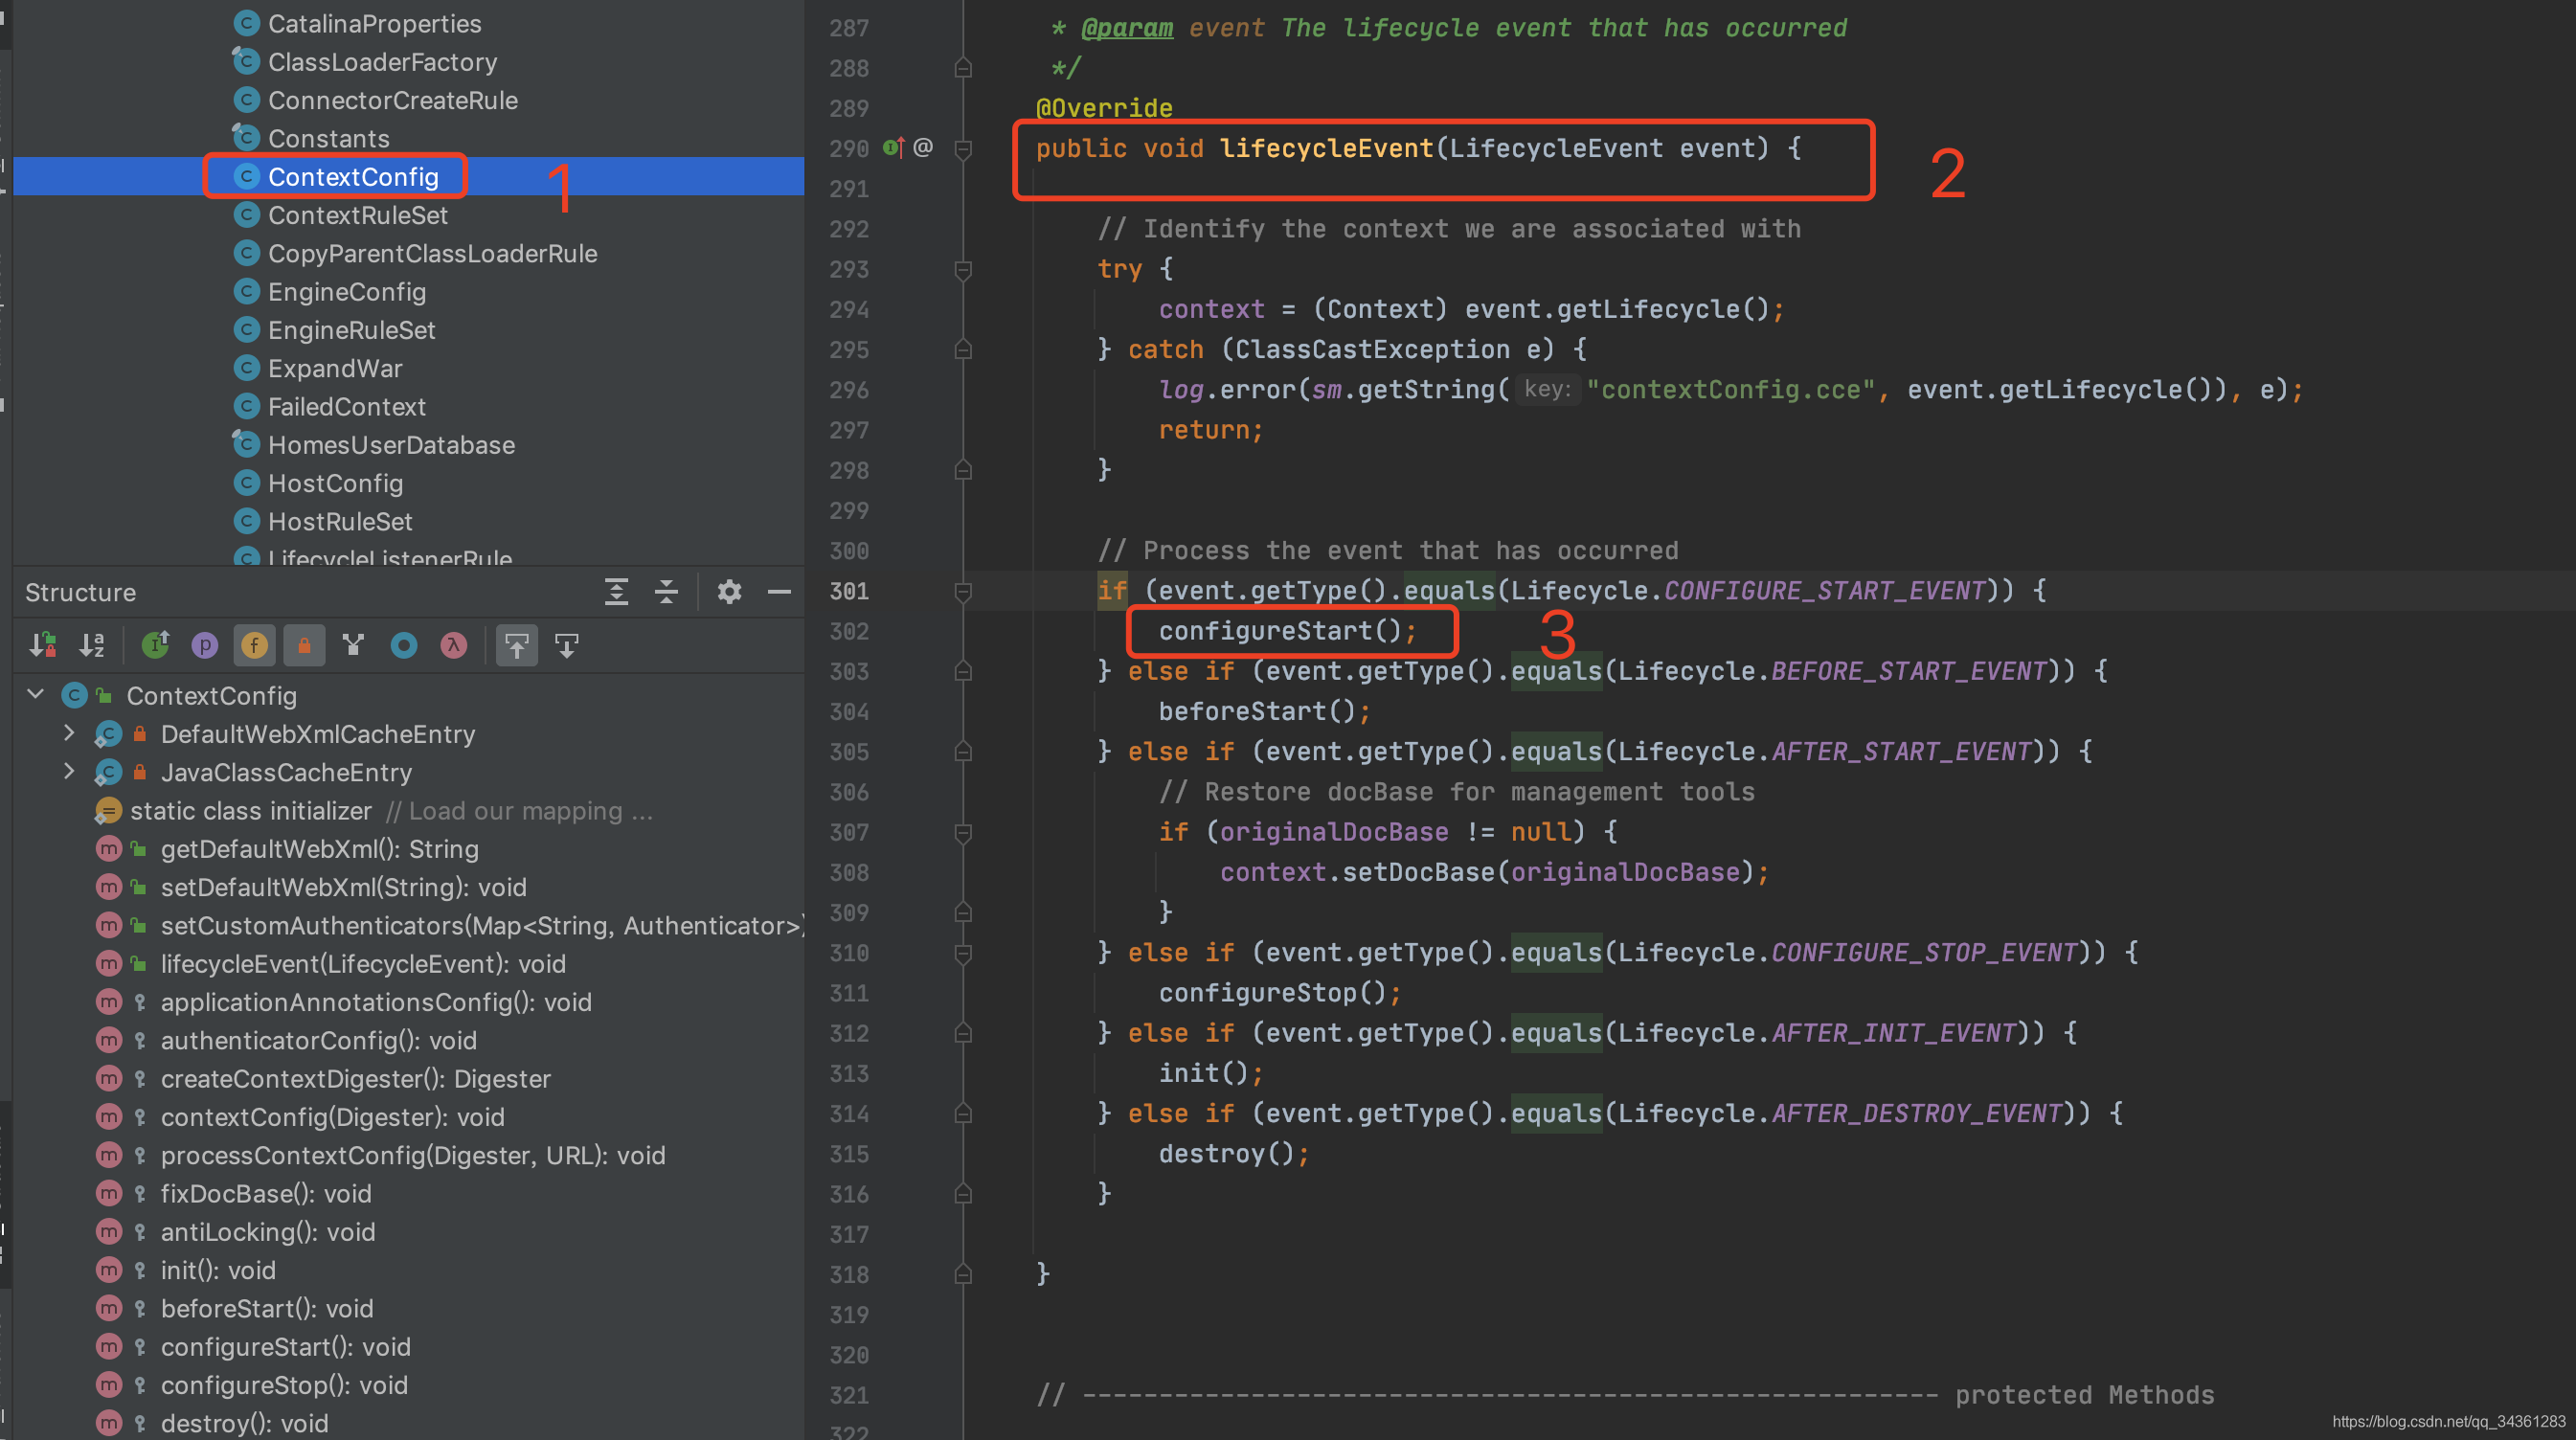
Task: Open CatalinaProperties class
Action: [374, 24]
